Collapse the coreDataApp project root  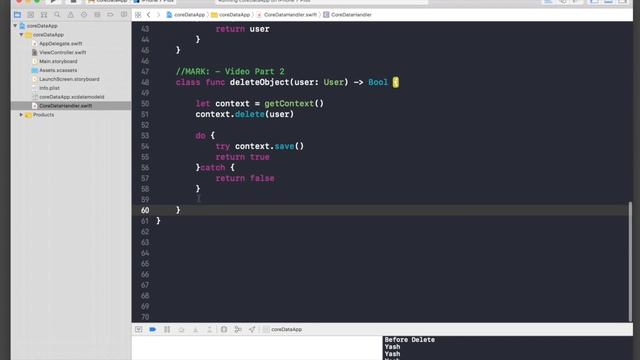click(16, 26)
